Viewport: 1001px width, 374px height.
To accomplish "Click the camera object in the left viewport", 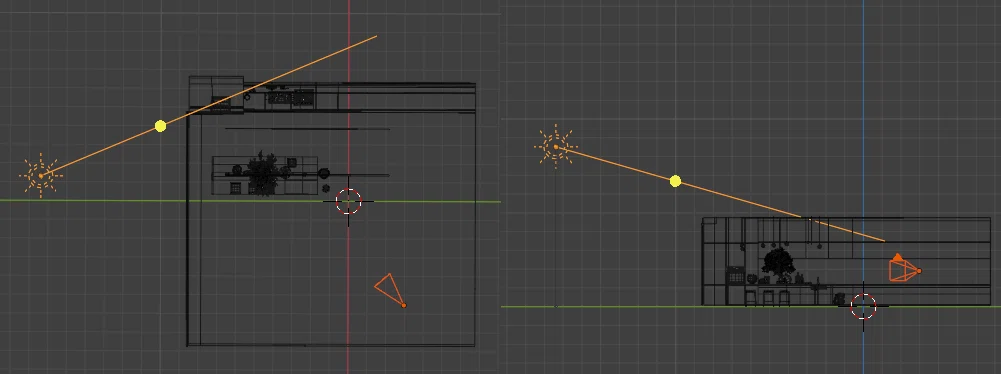I will pos(391,291).
